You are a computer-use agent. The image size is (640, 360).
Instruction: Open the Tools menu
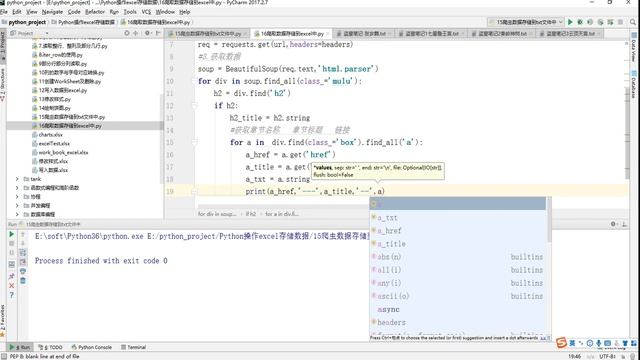click(130, 12)
